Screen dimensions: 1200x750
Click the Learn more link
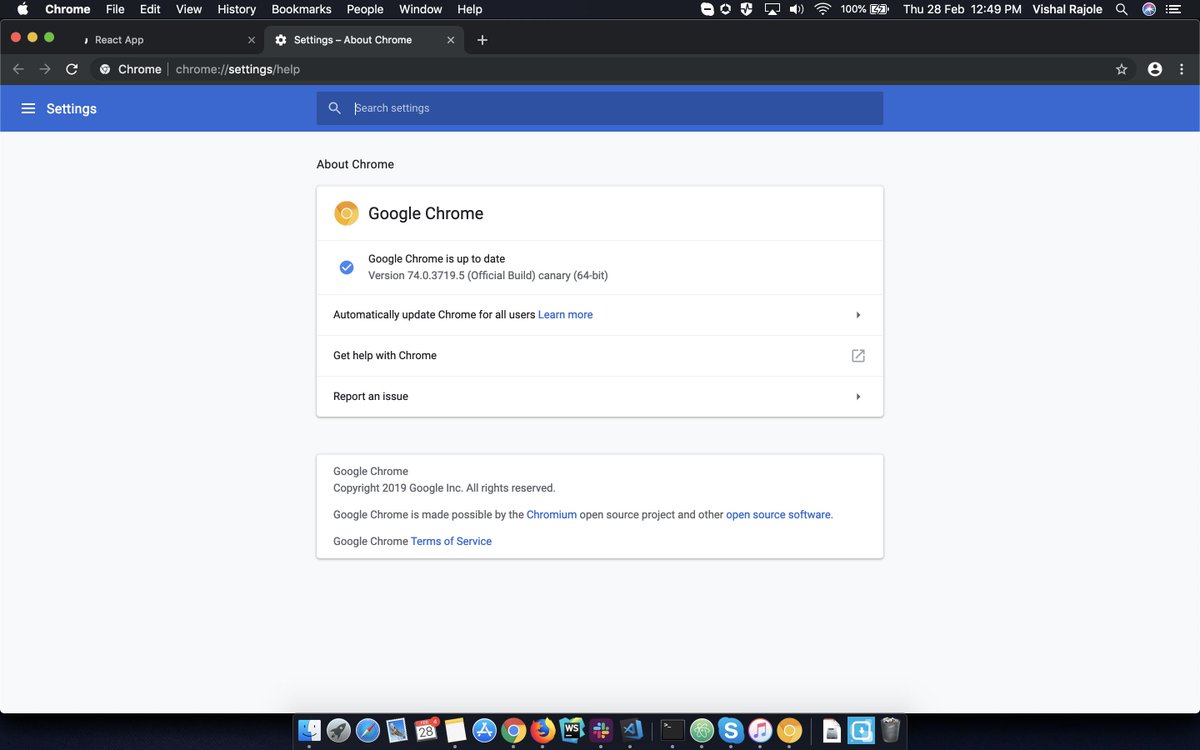coord(565,315)
